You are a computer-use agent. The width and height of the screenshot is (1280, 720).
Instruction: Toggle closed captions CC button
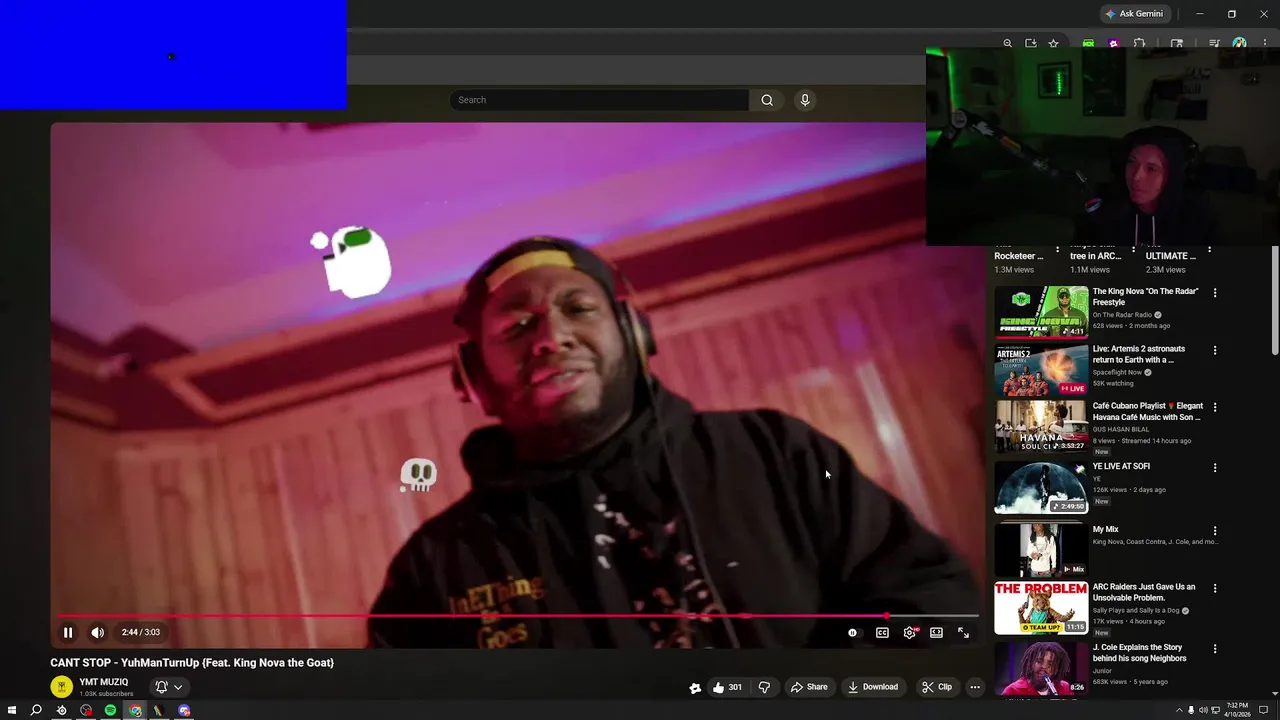[x=882, y=632]
